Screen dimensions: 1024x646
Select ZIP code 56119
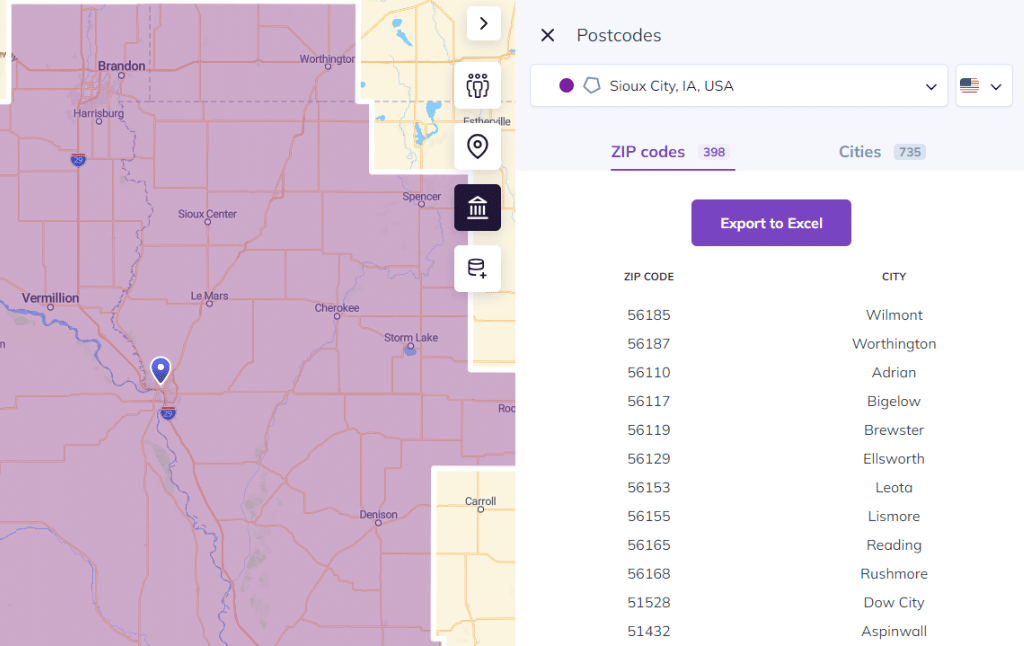648,430
